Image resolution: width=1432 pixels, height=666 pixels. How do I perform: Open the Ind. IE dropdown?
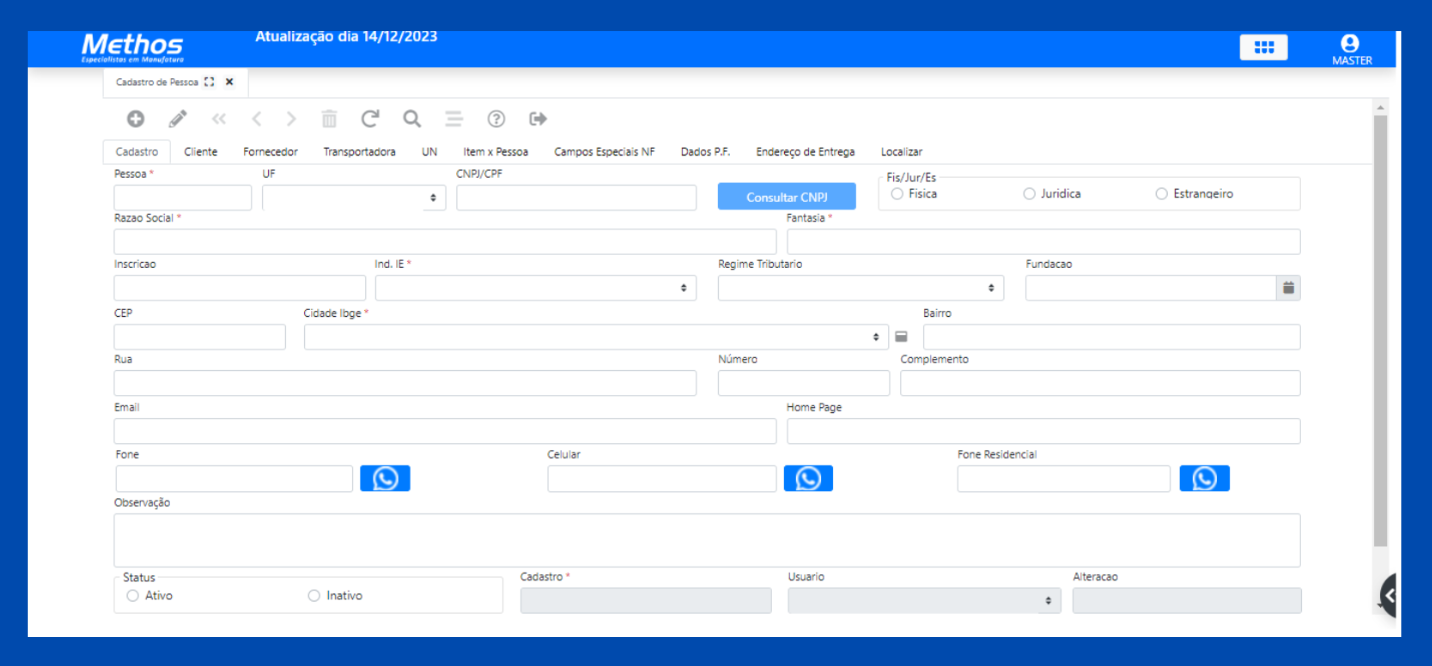click(x=536, y=288)
